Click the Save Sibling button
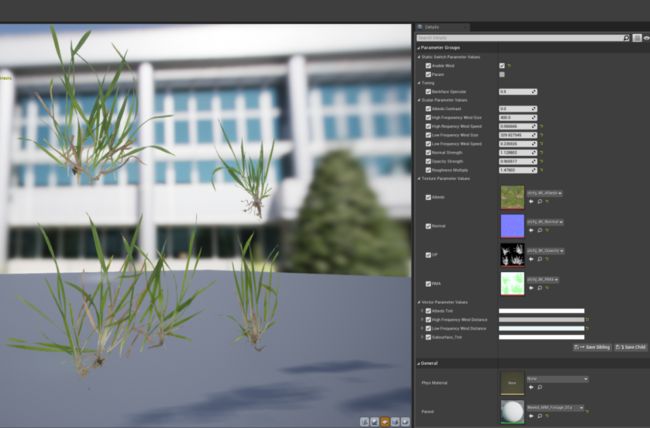 tap(592, 347)
